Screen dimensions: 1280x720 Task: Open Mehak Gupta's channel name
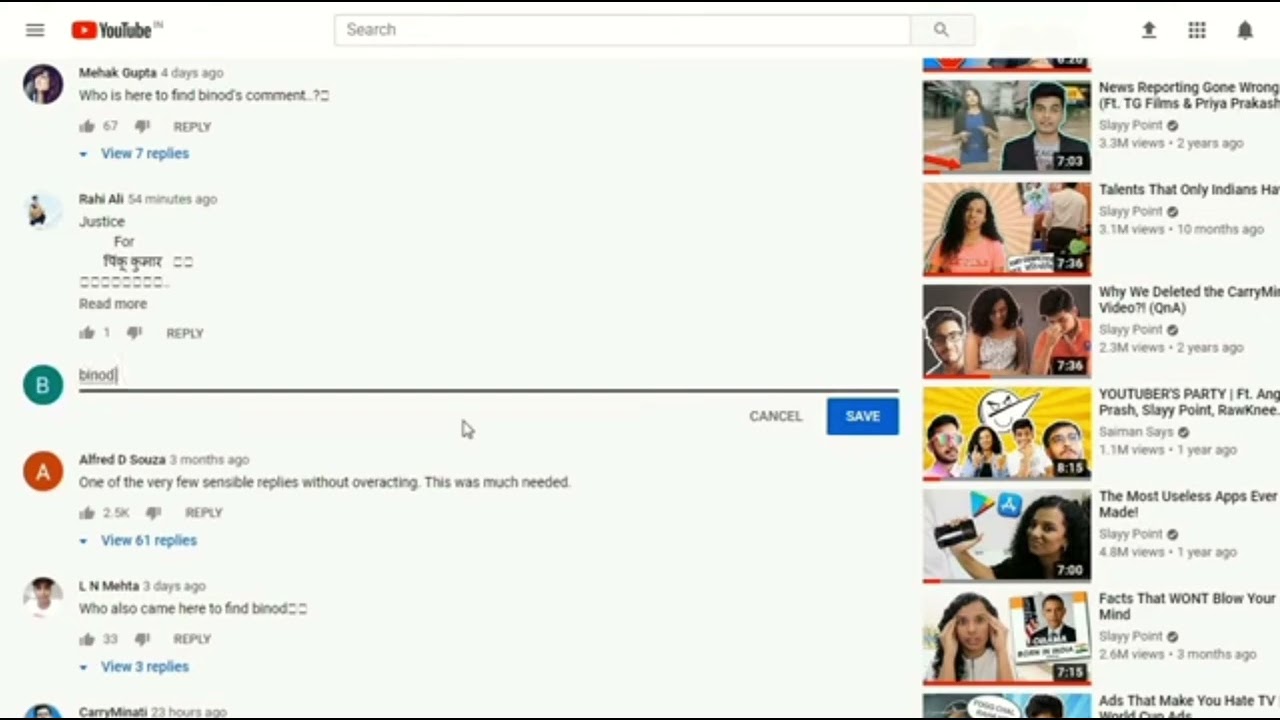tap(118, 73)
